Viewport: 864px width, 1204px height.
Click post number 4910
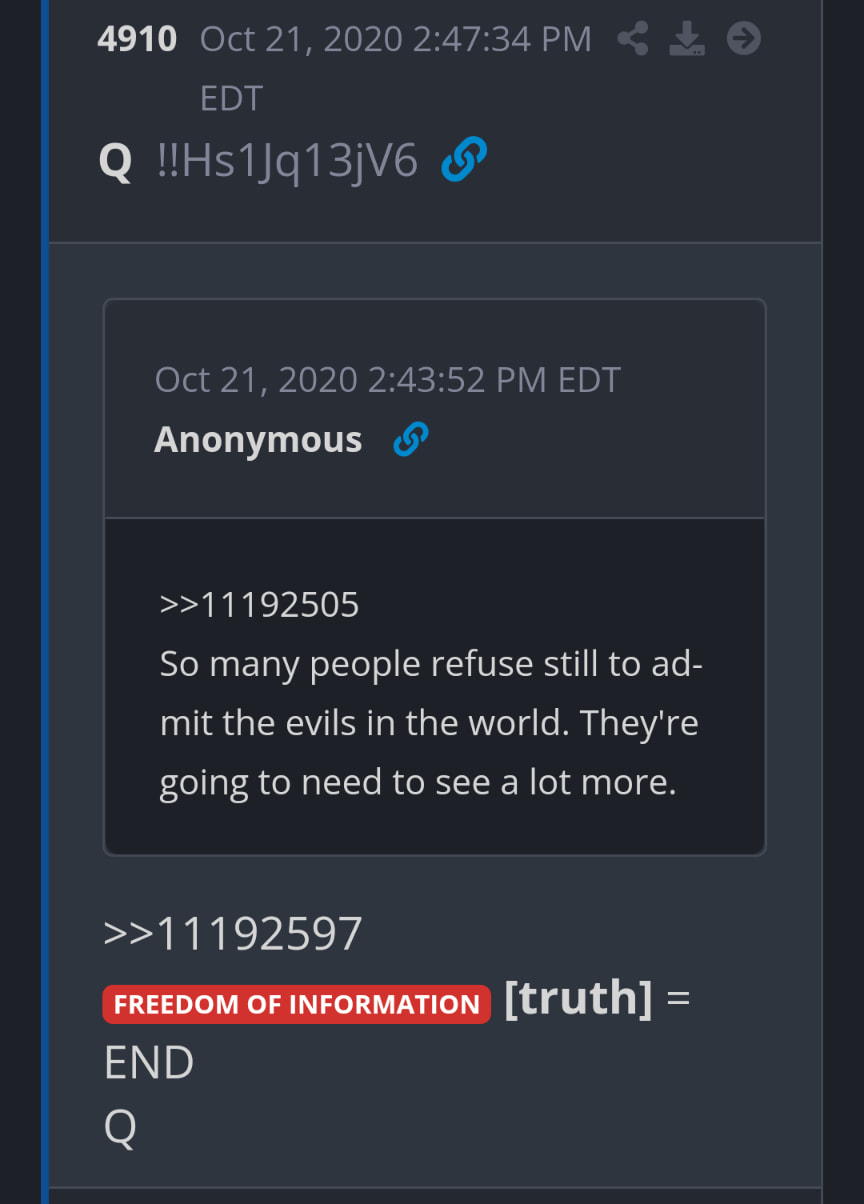pyautogui.click(x=138, y=39)
